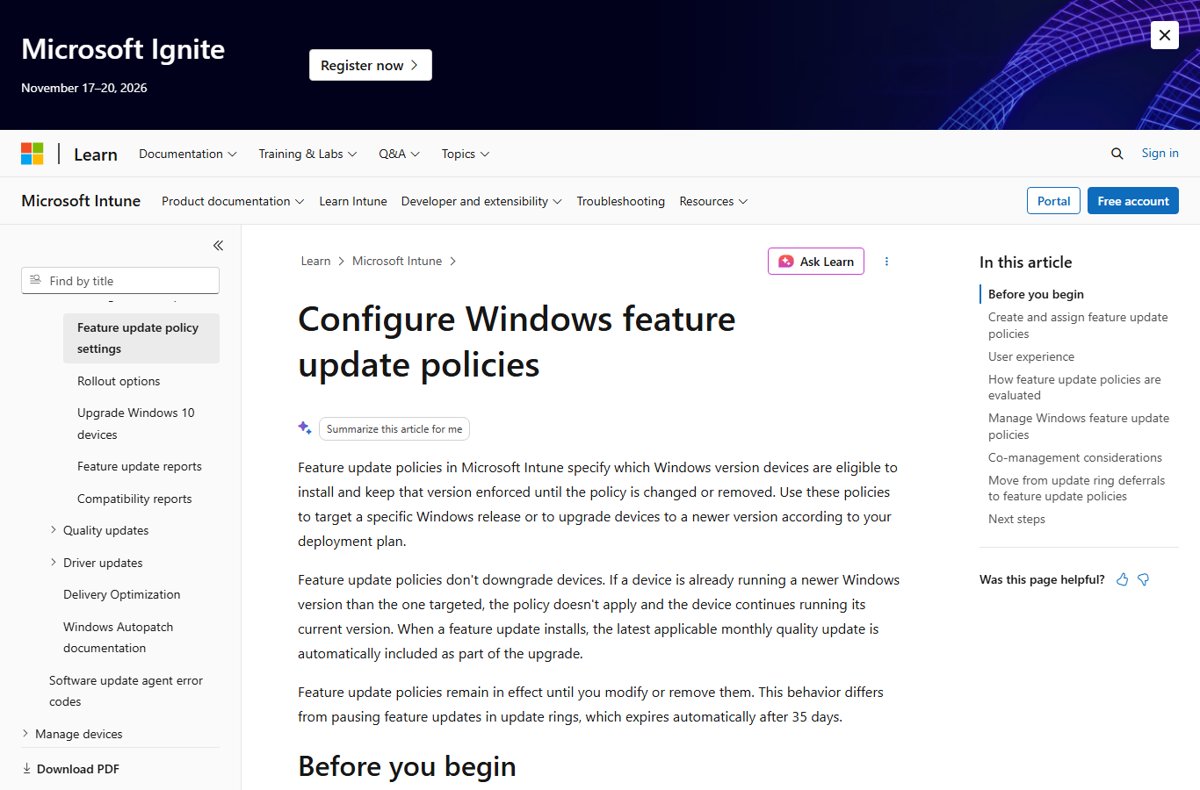Expand the Product documentation menu
The width and height of the screenshot is (1200, 790).
233,201
